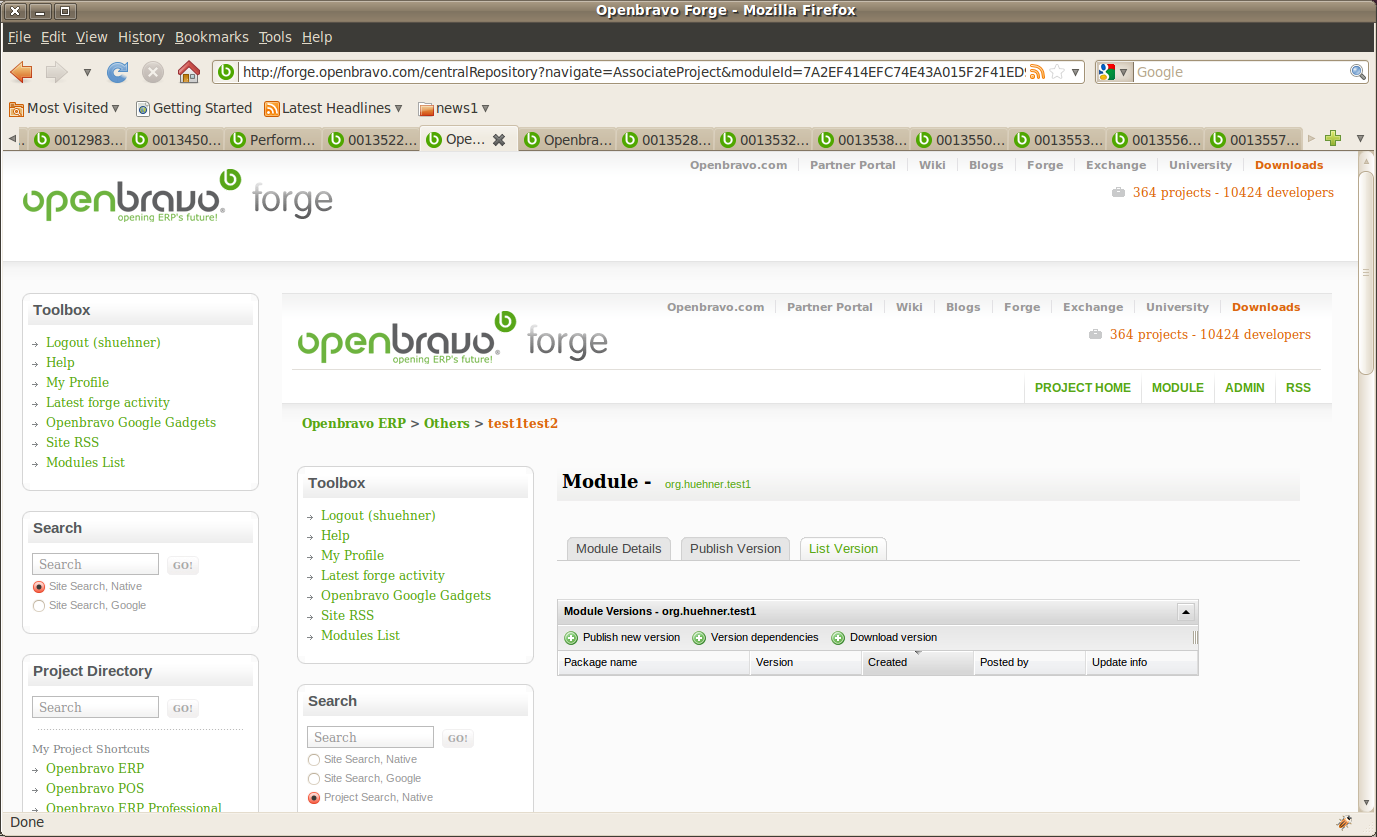Open the Bookmarks menu
The height and width of the screenshot is (837, 1377).
(211, 37)
